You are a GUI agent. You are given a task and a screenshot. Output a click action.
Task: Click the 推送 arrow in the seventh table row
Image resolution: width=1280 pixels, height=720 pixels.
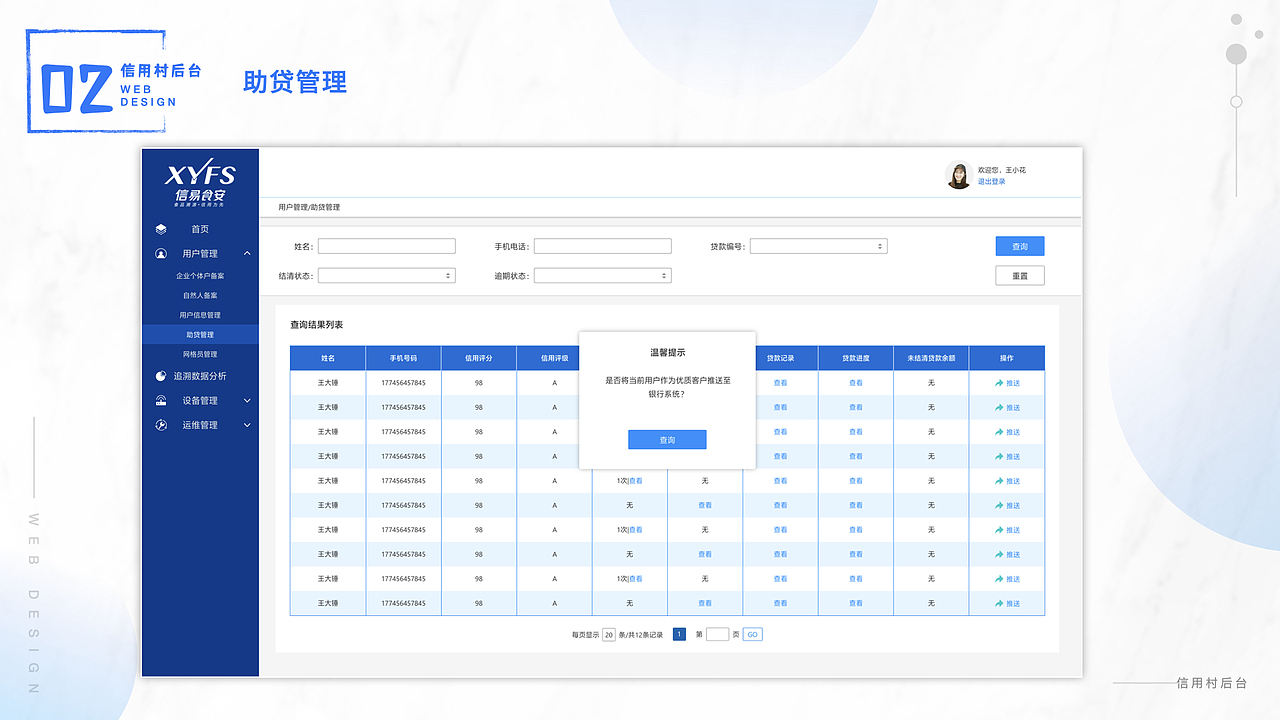coord(999,530)
